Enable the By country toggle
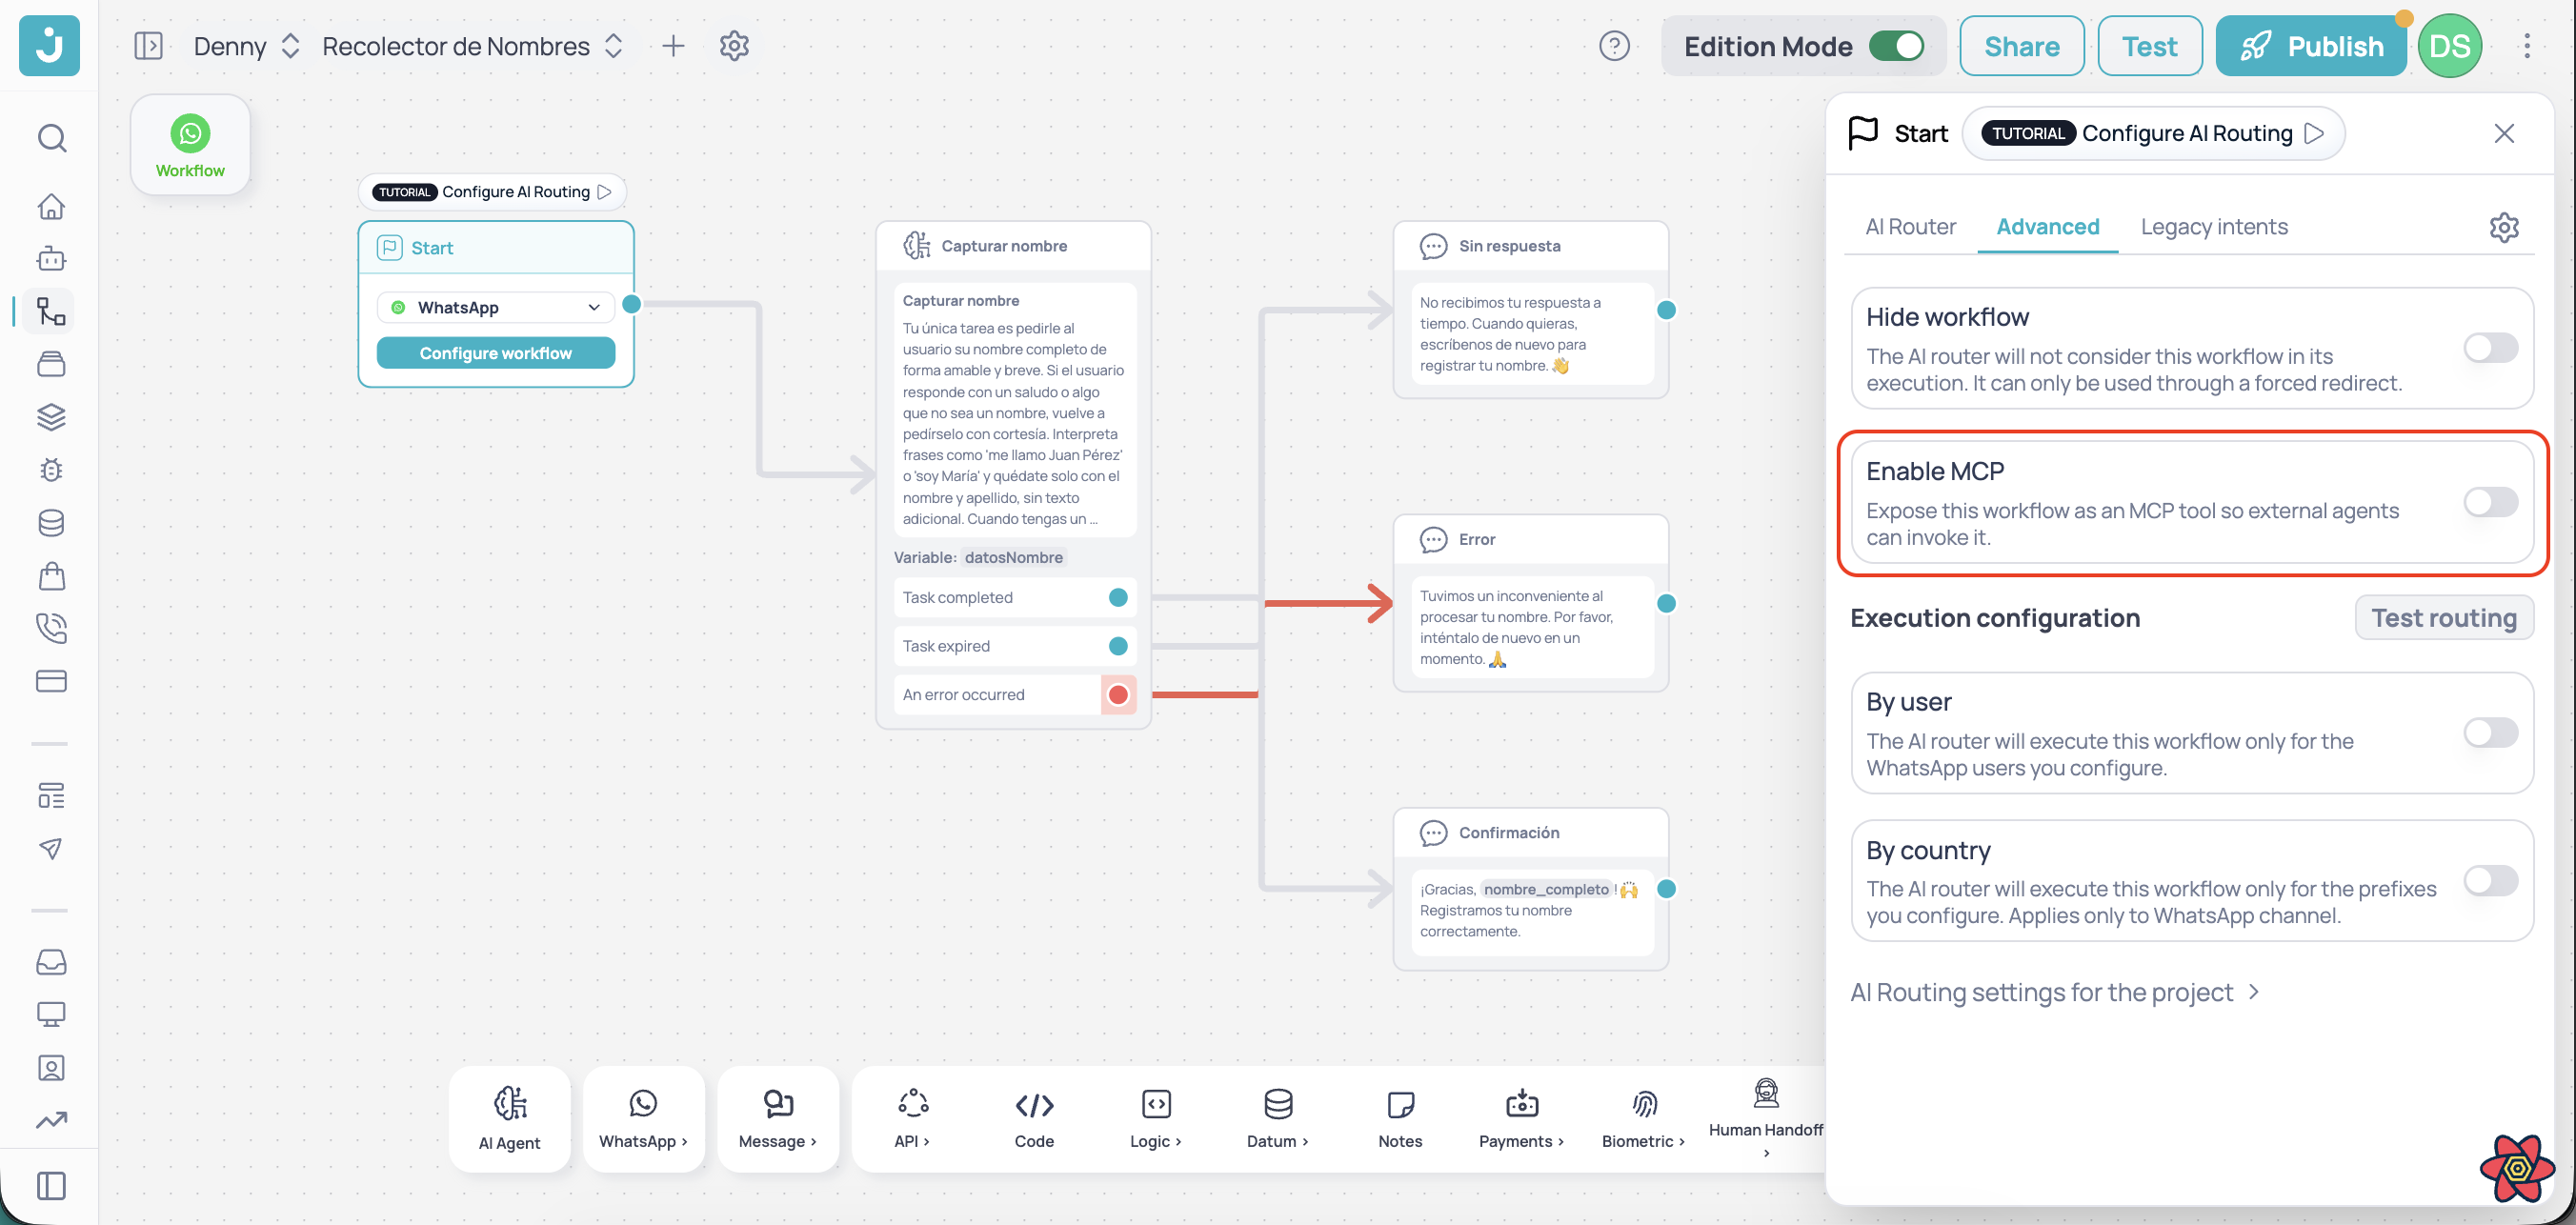Image resolution: width=2576 pixels, height=1225 pixels. [x=2490, y=881]
